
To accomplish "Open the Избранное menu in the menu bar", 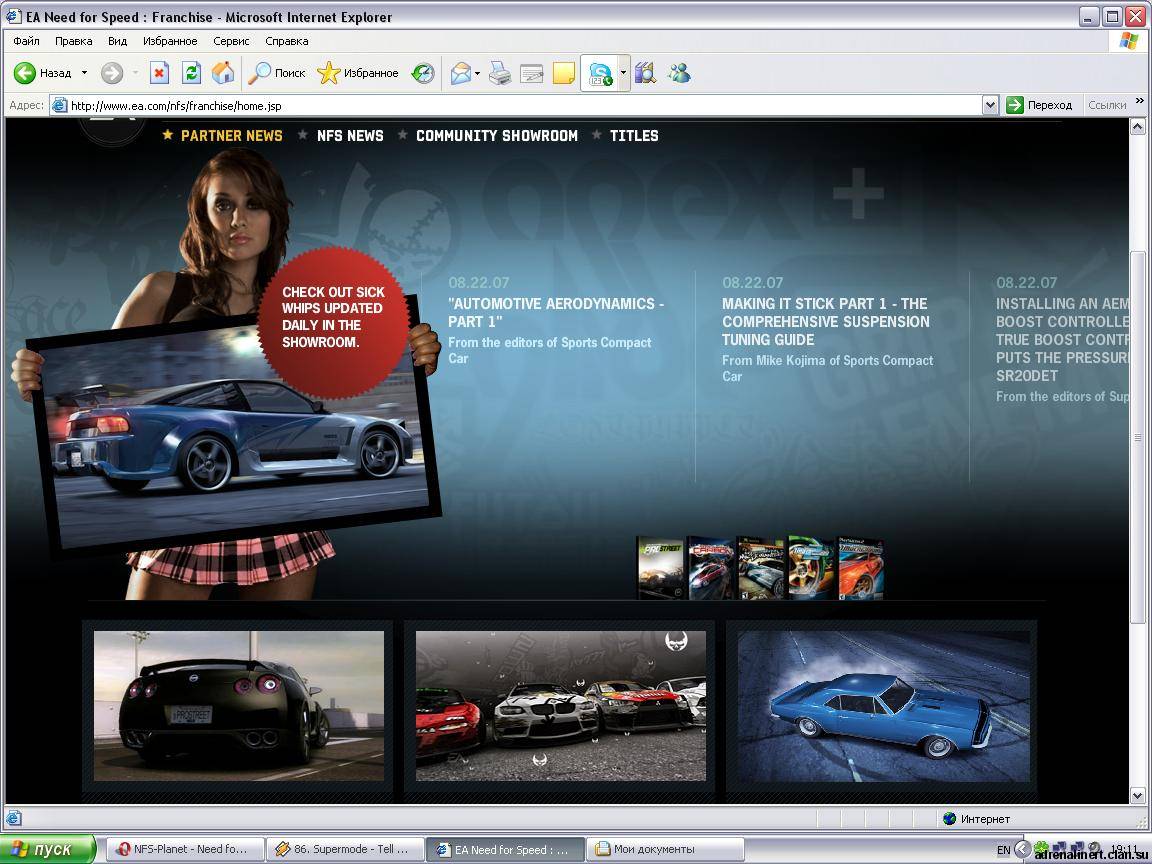I will [x=170, y=41].
